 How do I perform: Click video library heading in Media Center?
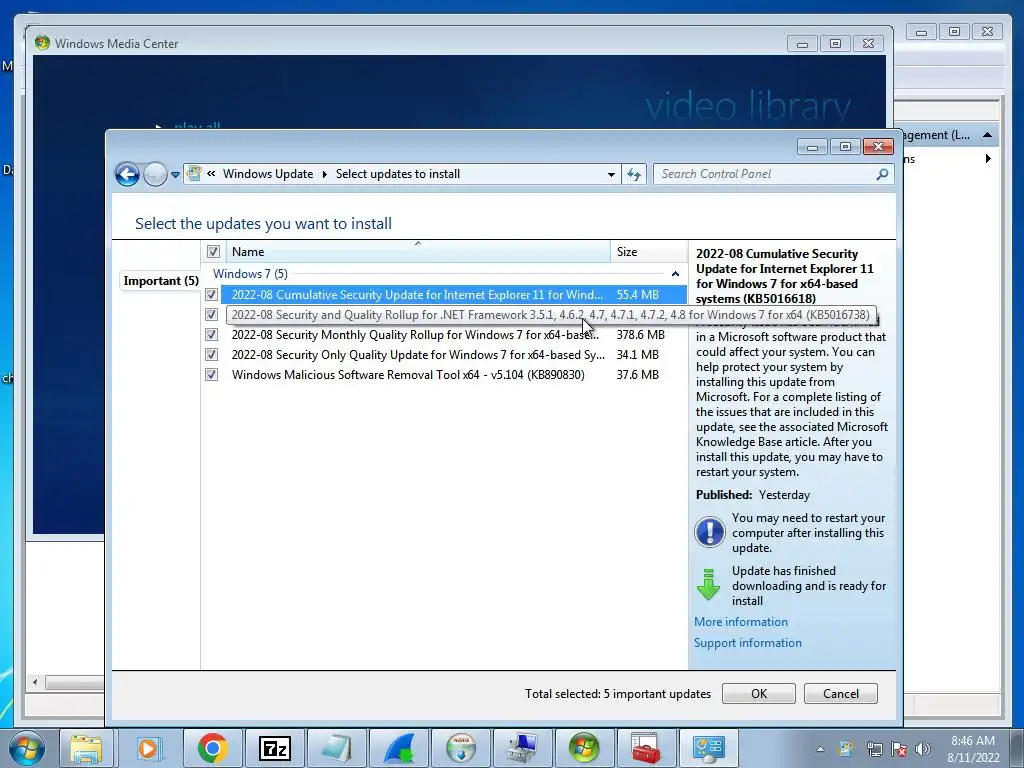748,106
